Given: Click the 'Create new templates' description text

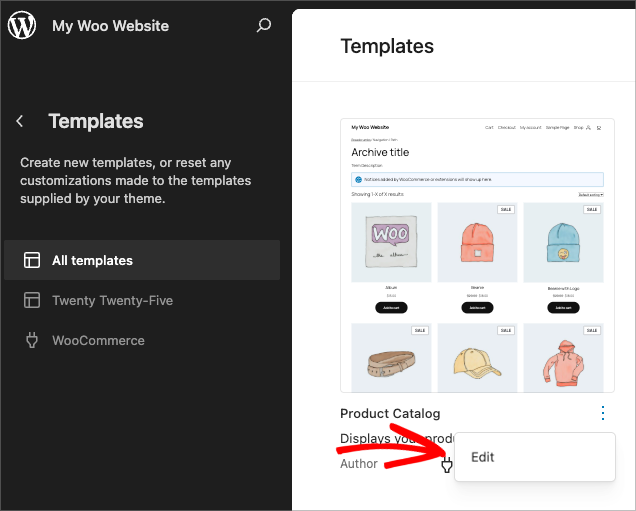Looking at the screenshot, I should point(135,180).
